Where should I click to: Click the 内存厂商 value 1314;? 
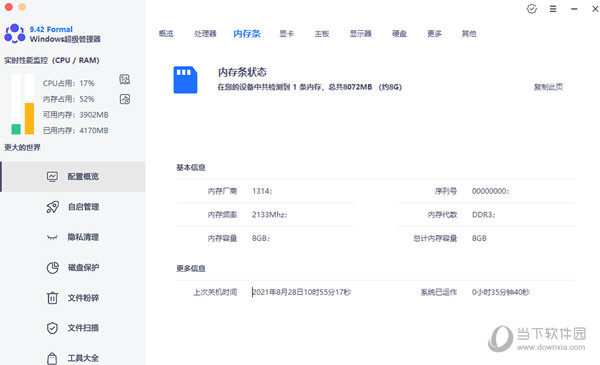(x=262, y=191)
